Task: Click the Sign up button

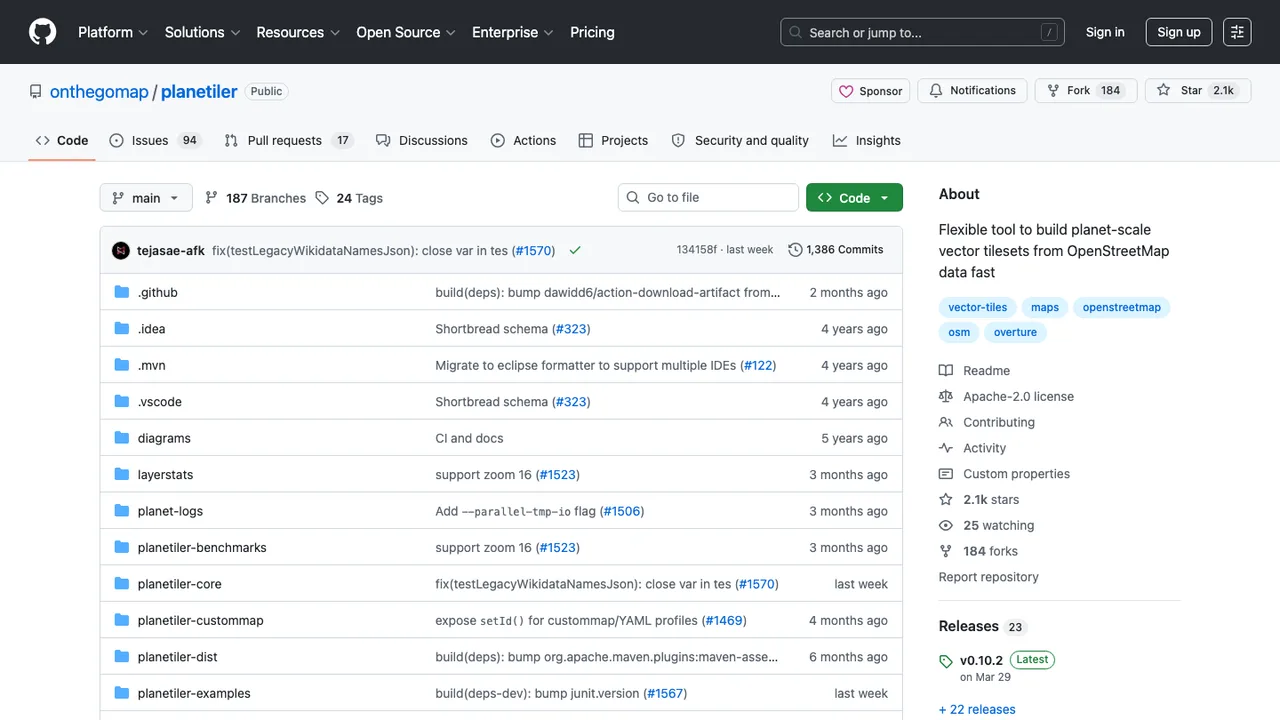Action: pyautogui.click(x=1179, y=32)
